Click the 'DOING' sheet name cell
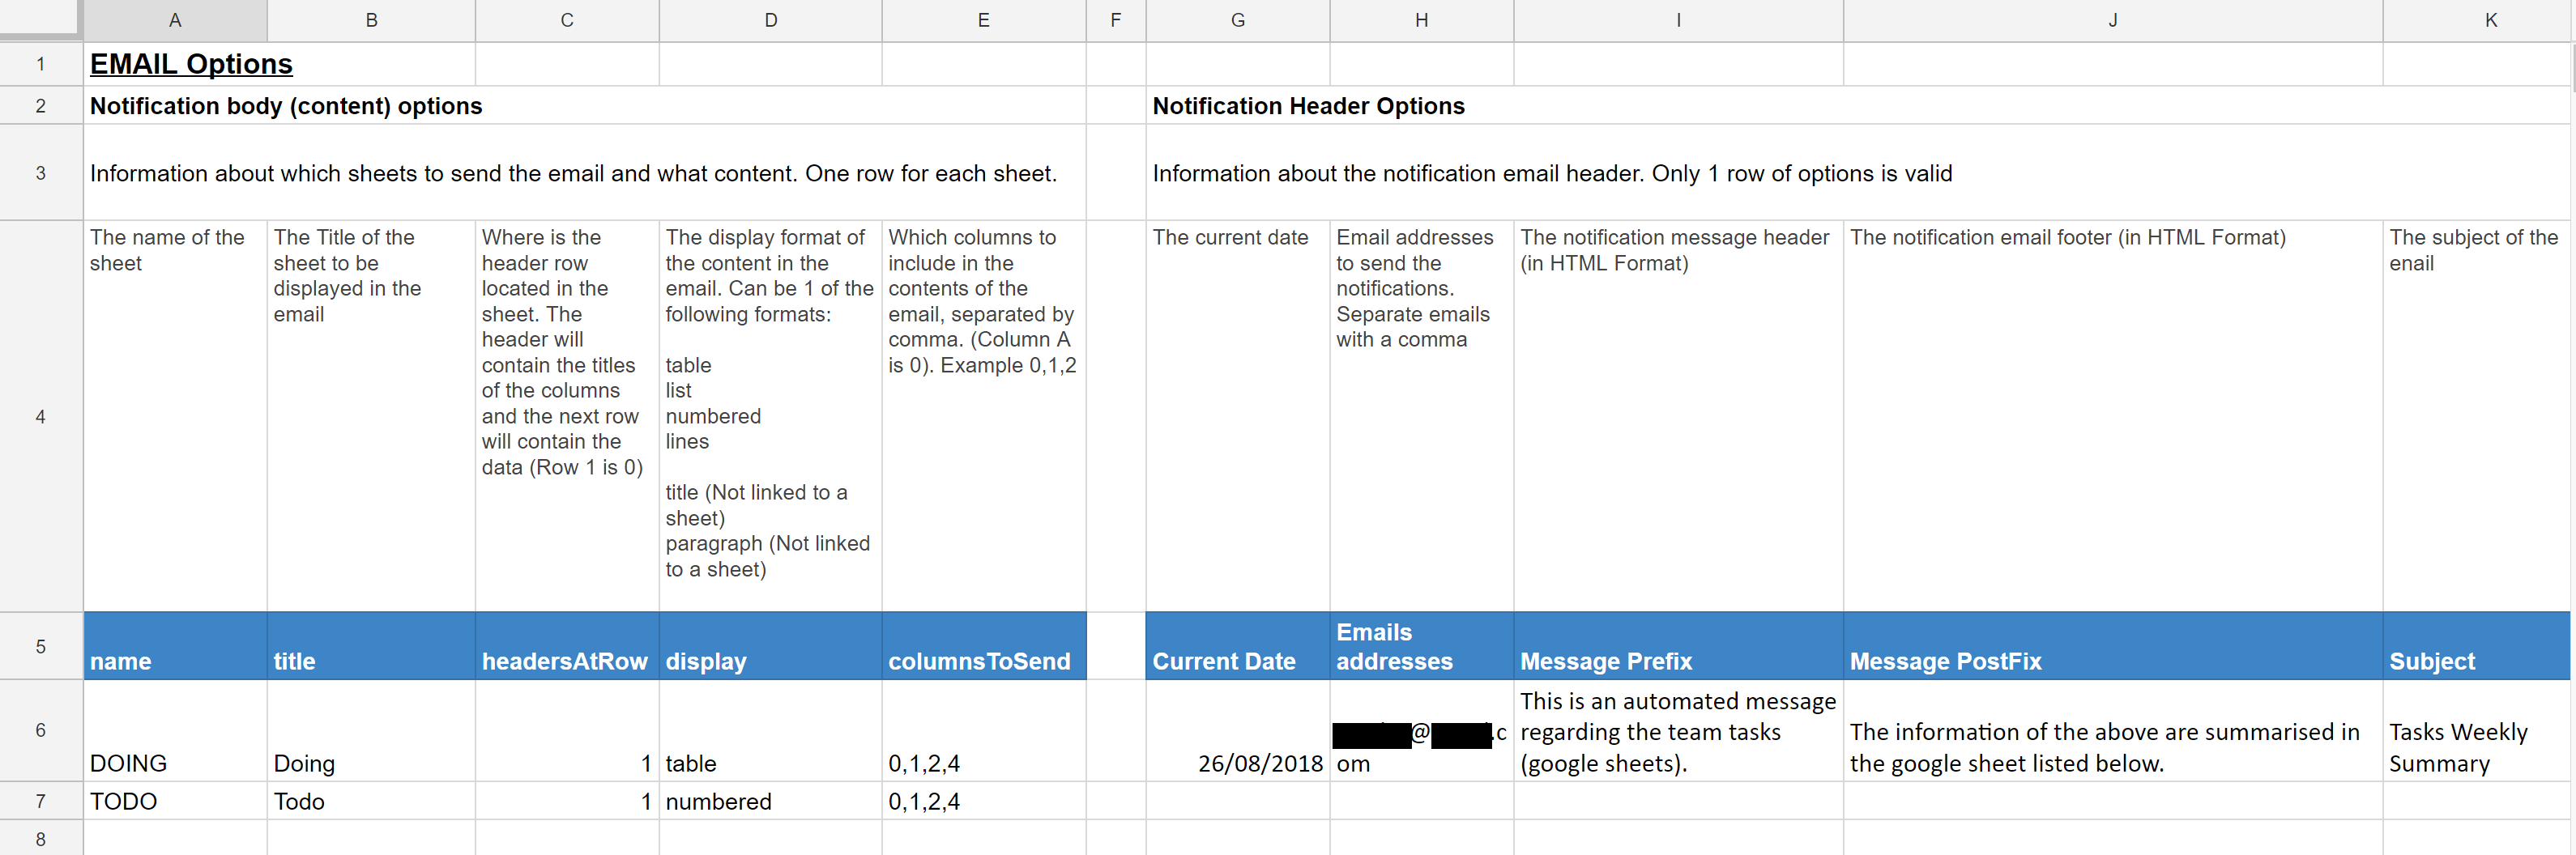The image size is (2576, 855). pos(175,731)
